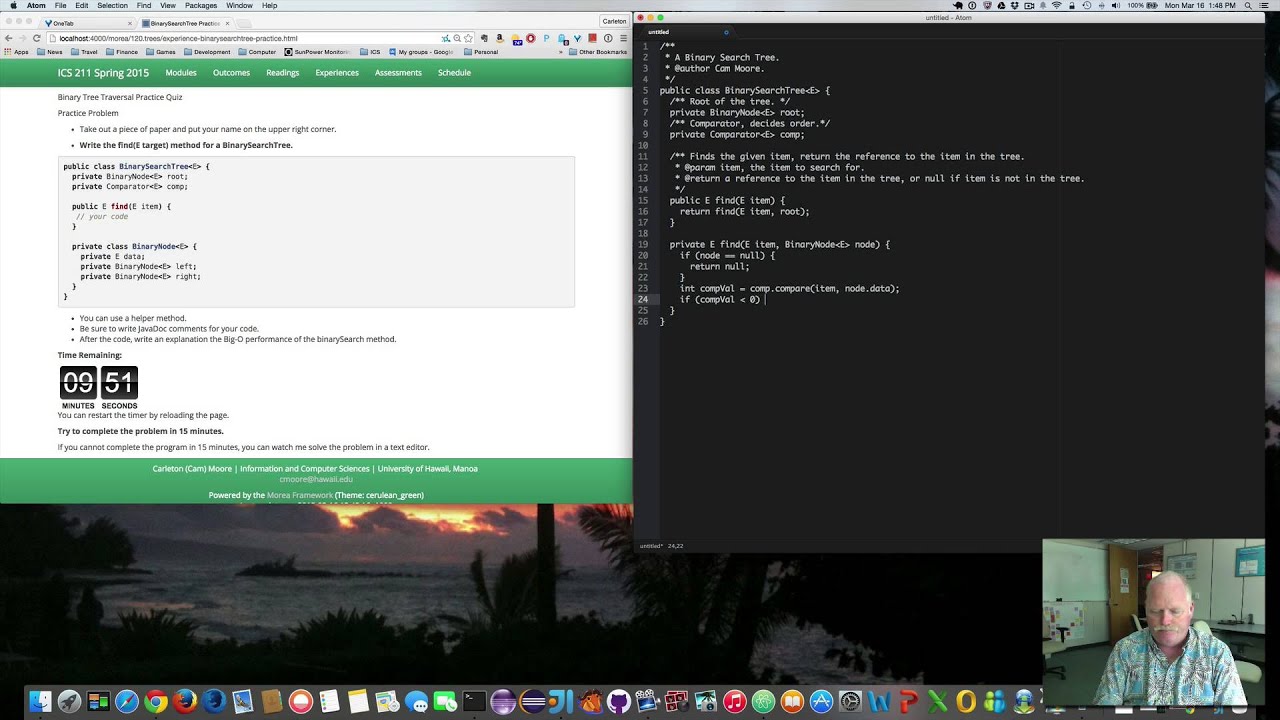Open the Chrome hamburger menu
Image resolution: width=1280 pixels, height=720 pixels.
623,38
